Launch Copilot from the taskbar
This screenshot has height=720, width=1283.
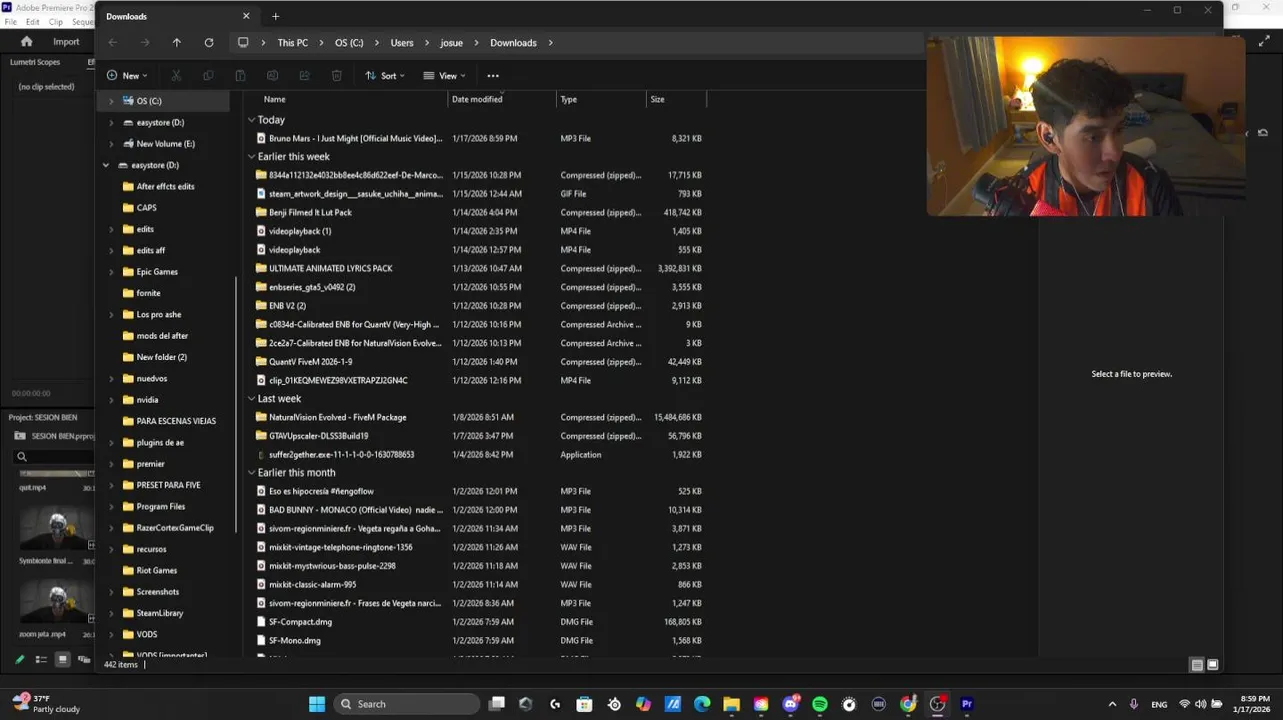644,704
